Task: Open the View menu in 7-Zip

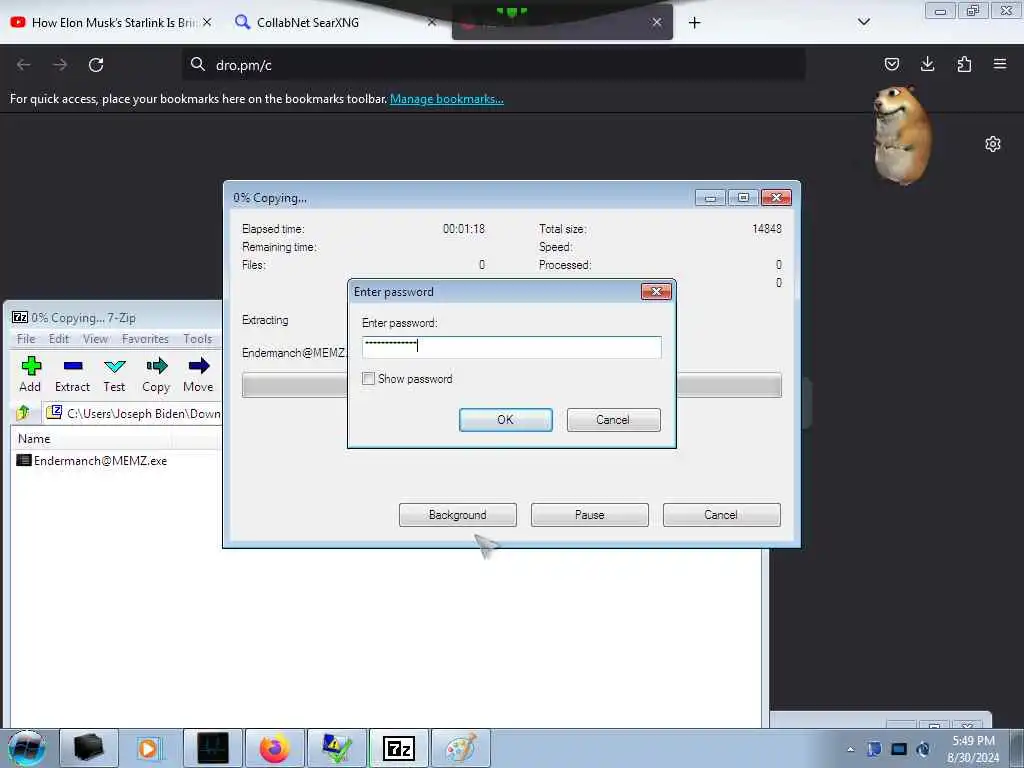Action: 95,338
